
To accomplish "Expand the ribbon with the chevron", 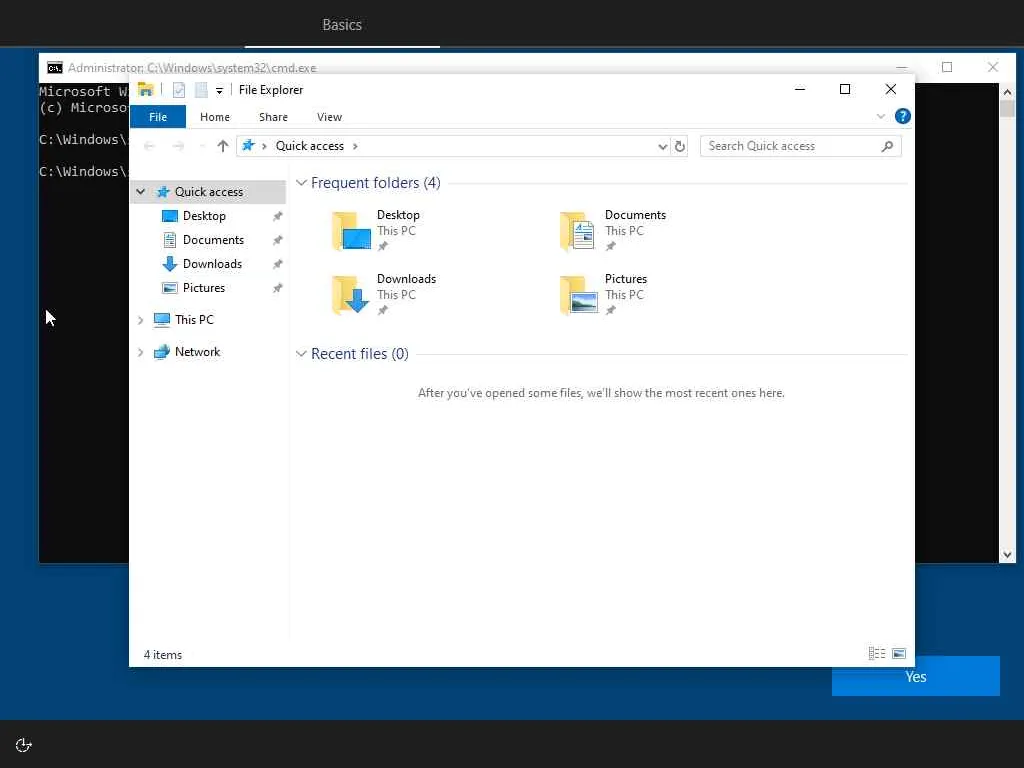I will pos(880,116).
